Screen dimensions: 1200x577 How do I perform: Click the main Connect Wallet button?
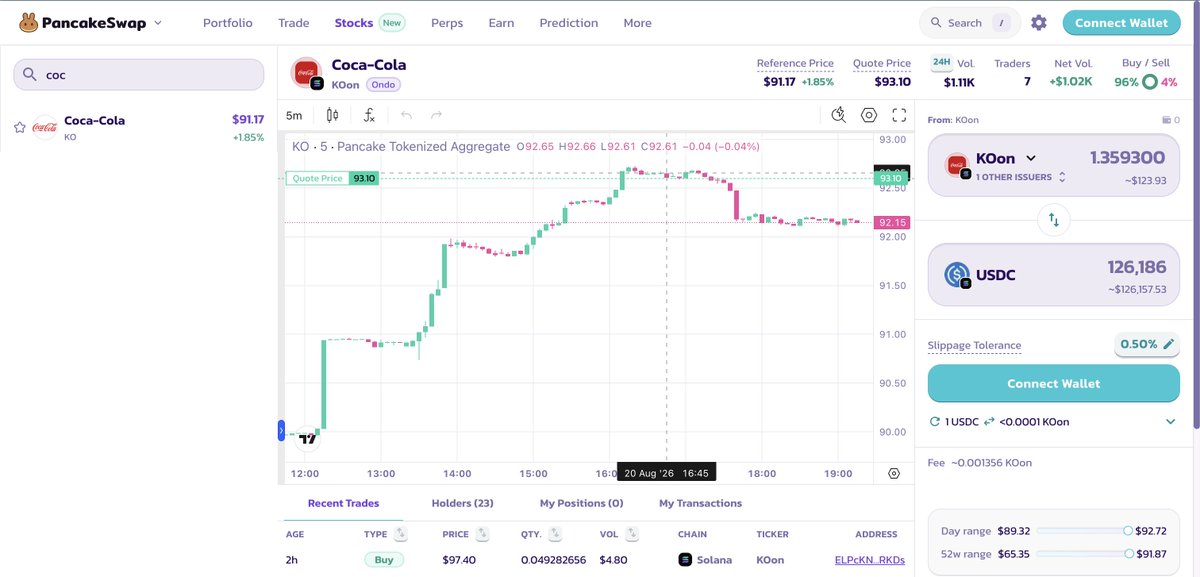(x=1053, y=384)
